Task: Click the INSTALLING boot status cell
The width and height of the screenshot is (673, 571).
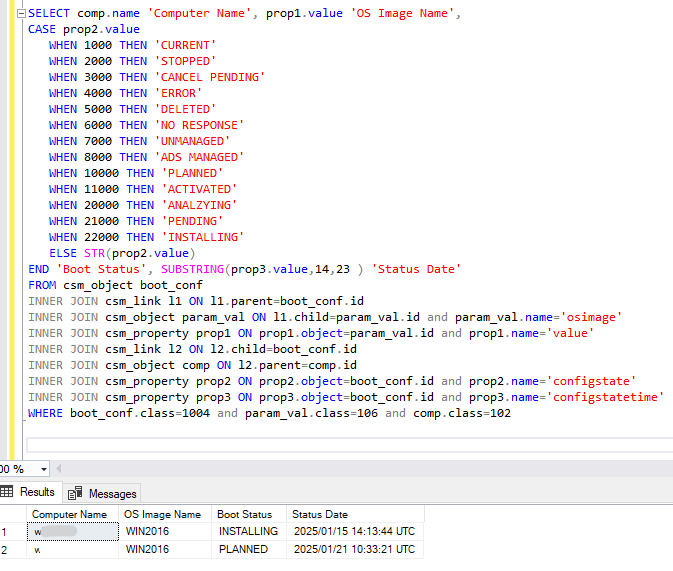Action: pos(248,532)
